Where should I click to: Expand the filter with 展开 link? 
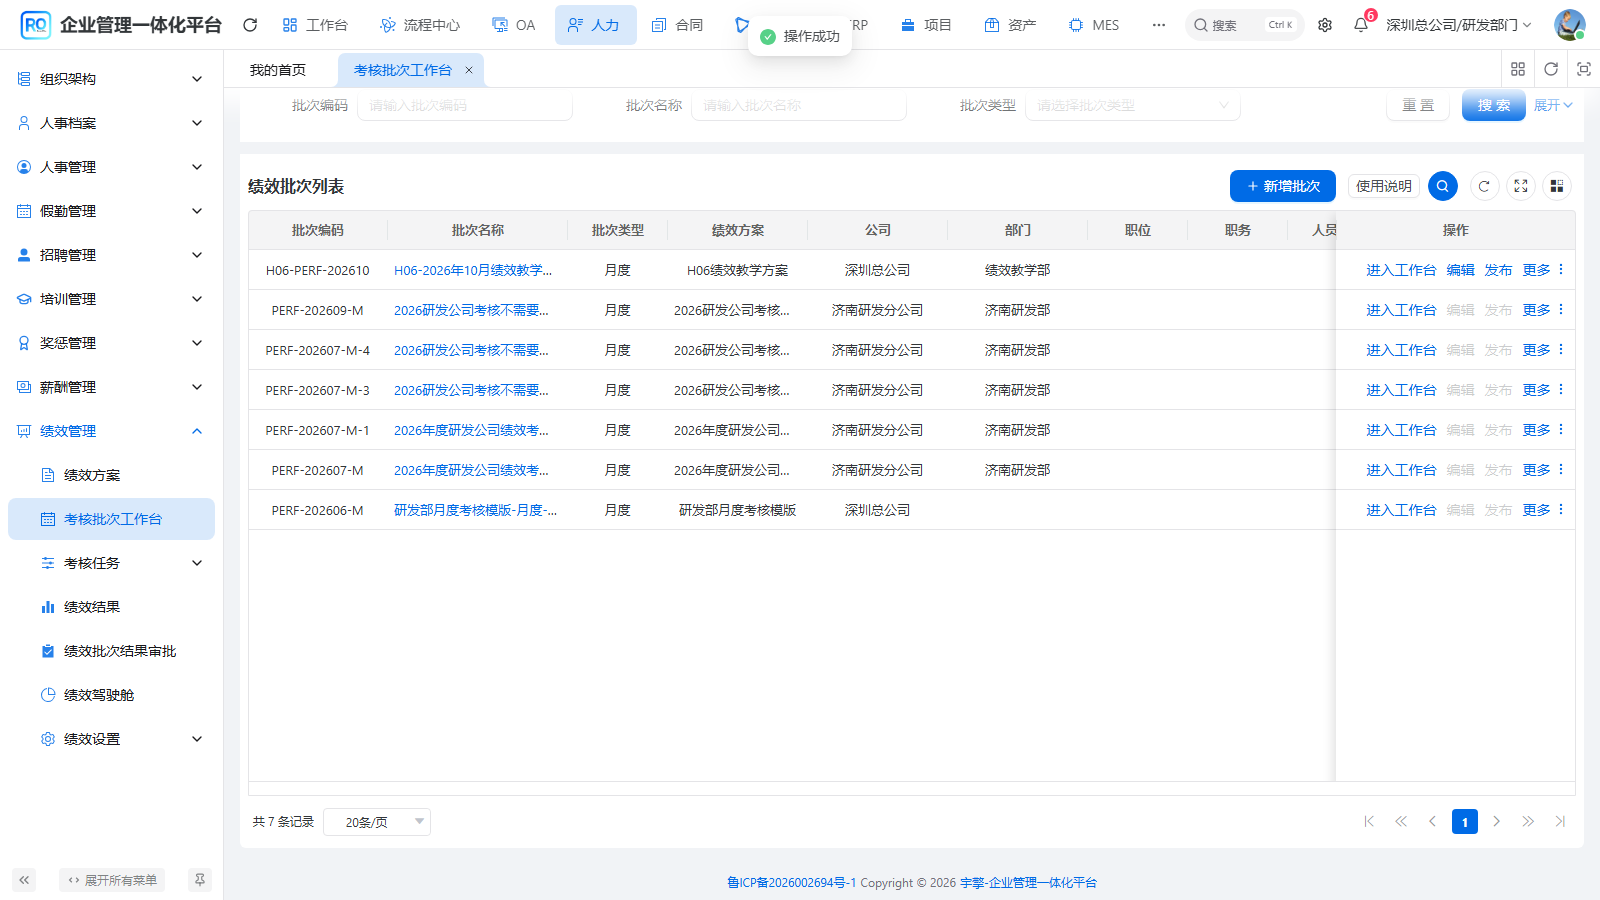pos(1553,105)
